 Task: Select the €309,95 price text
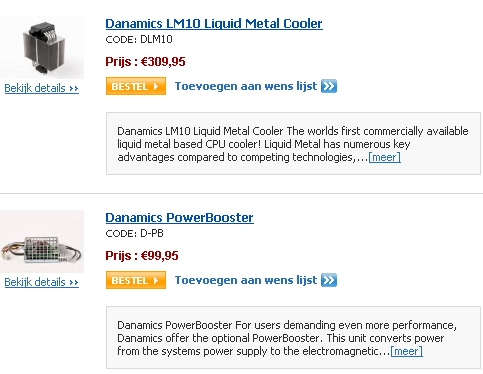tap(163, 62)
